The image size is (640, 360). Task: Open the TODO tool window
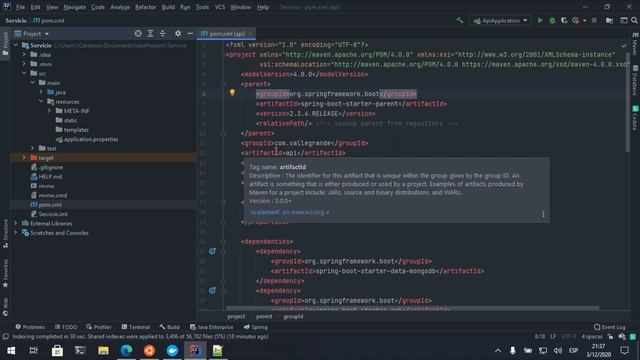click(66, 327)
